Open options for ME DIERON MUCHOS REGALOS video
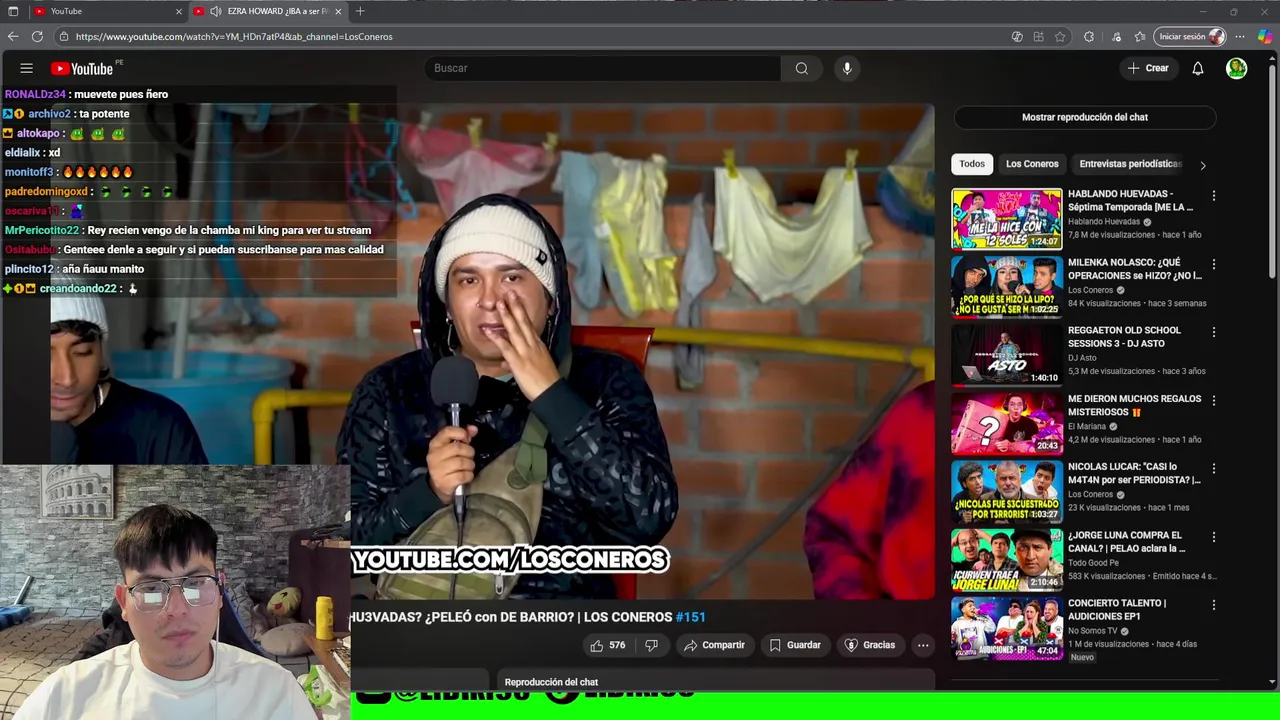 [x=1214, y=400]
